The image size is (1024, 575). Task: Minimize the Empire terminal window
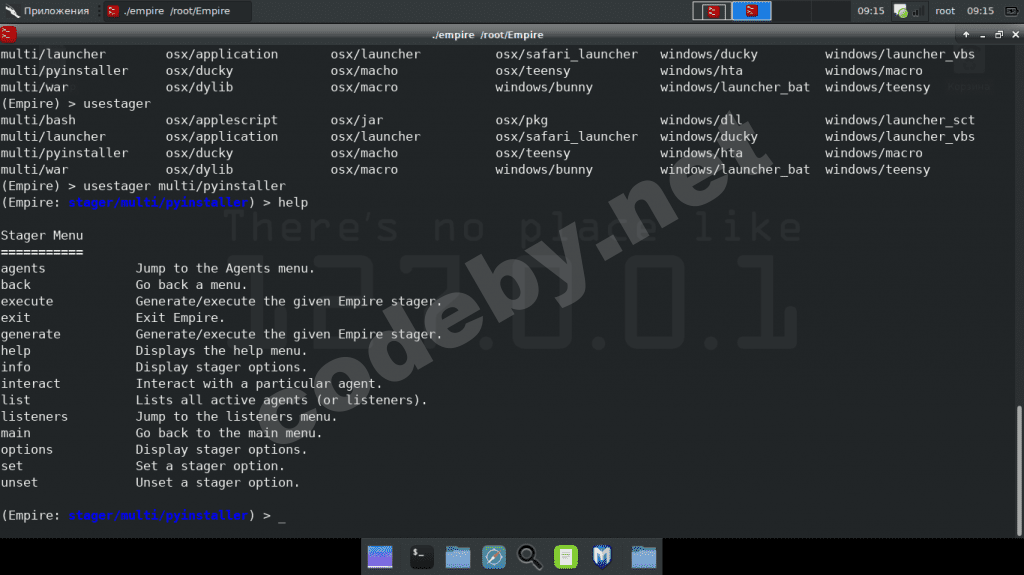982,35
